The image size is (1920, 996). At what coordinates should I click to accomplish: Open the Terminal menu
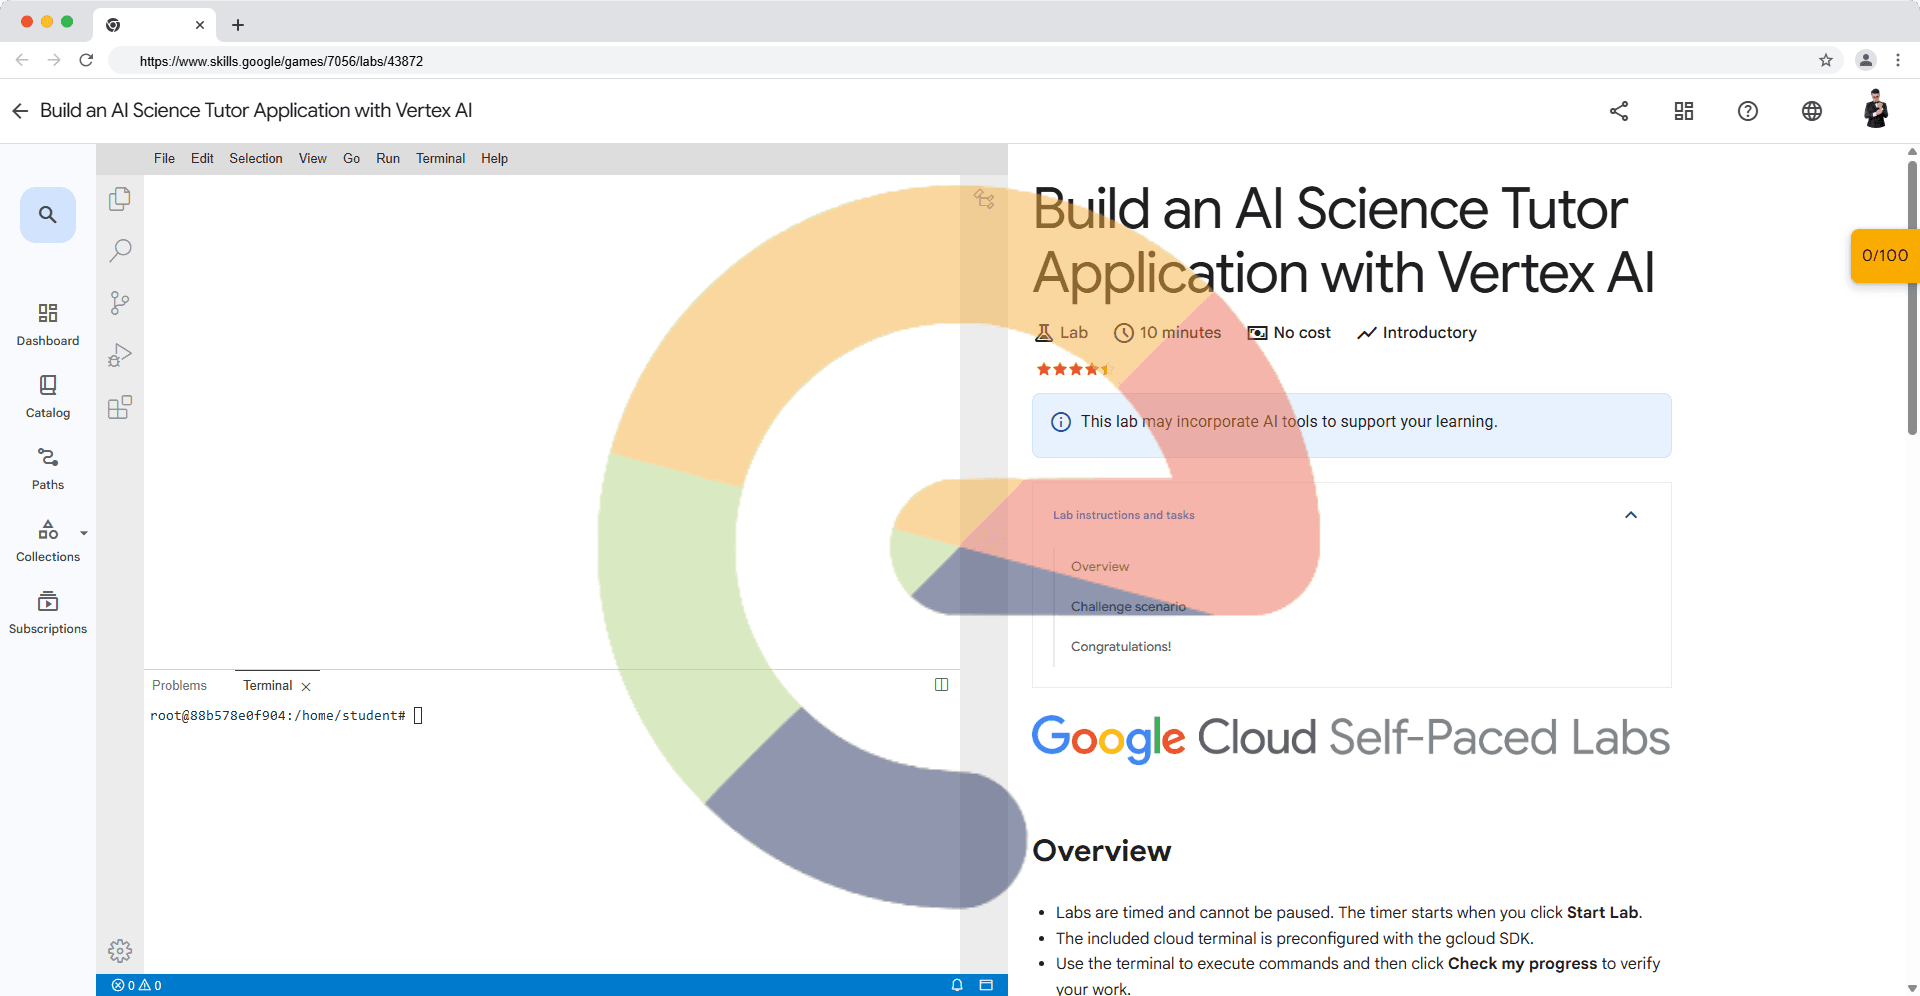coord(440,158)
